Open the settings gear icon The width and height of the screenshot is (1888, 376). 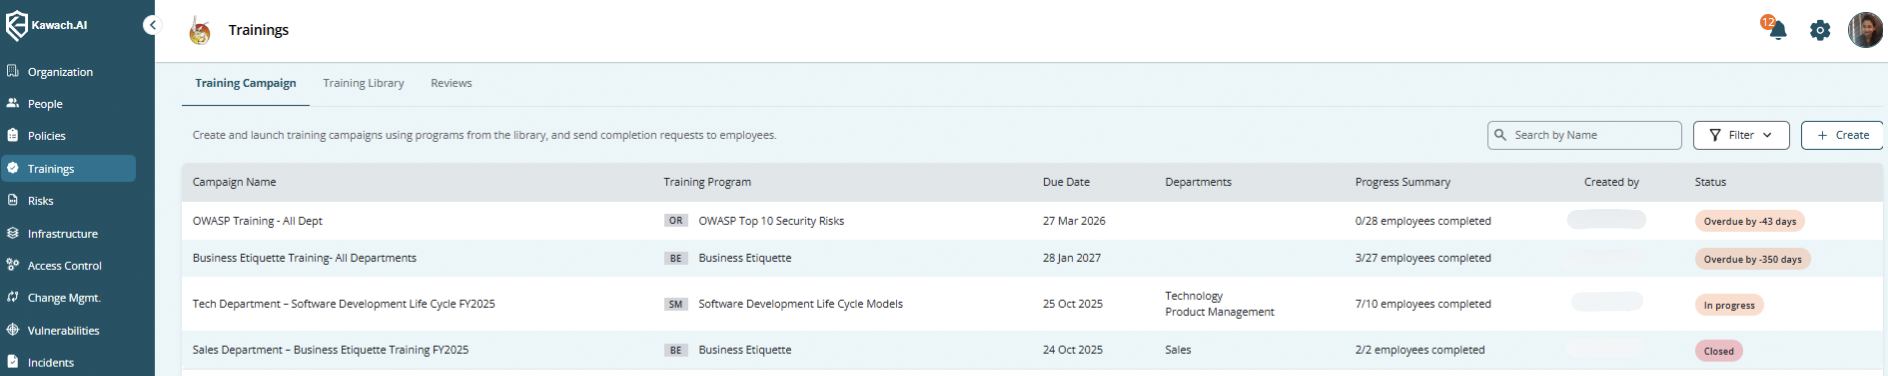(x=1820, y=30)
